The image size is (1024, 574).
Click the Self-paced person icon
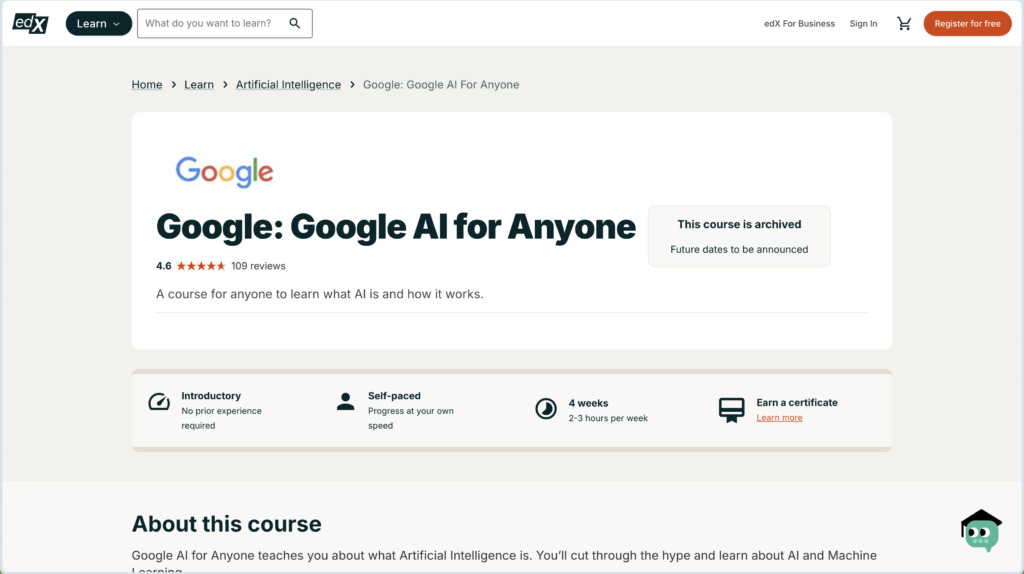[345, 402]
